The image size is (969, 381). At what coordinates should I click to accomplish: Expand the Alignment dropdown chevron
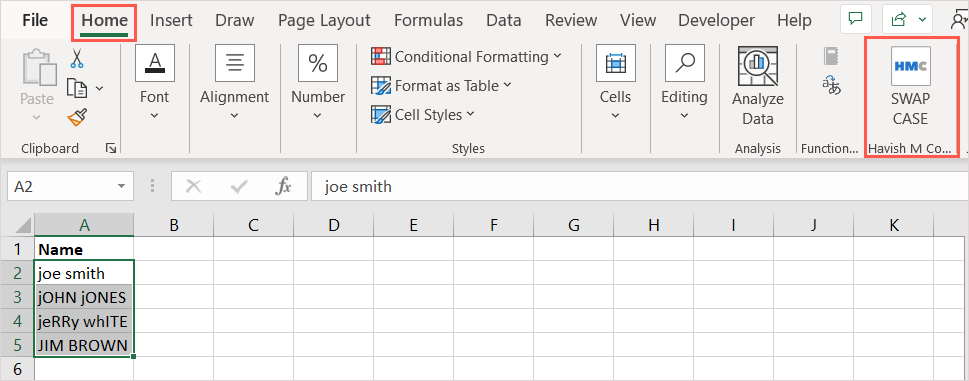[234, 115]
